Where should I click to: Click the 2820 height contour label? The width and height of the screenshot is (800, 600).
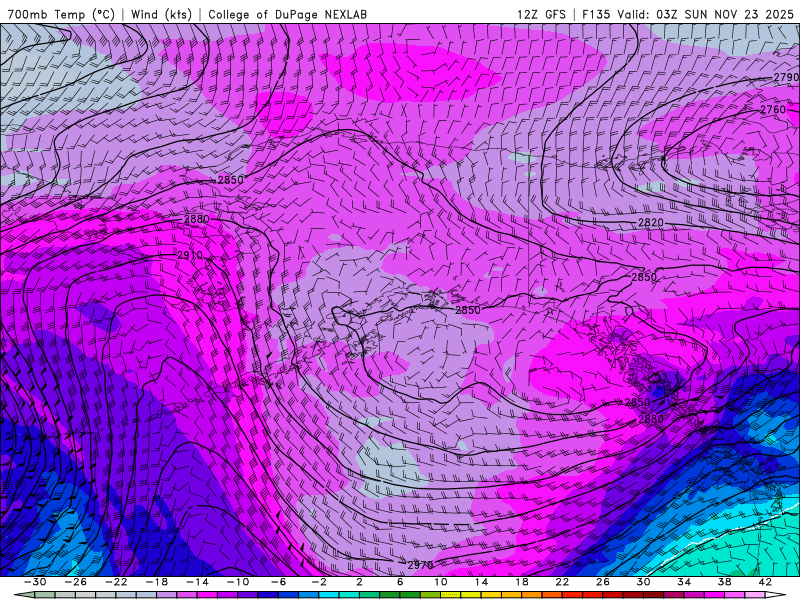pos(651,222)
